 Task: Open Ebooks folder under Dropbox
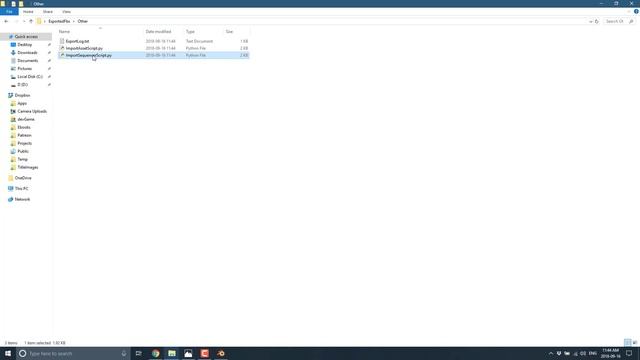tap(24, 127)
